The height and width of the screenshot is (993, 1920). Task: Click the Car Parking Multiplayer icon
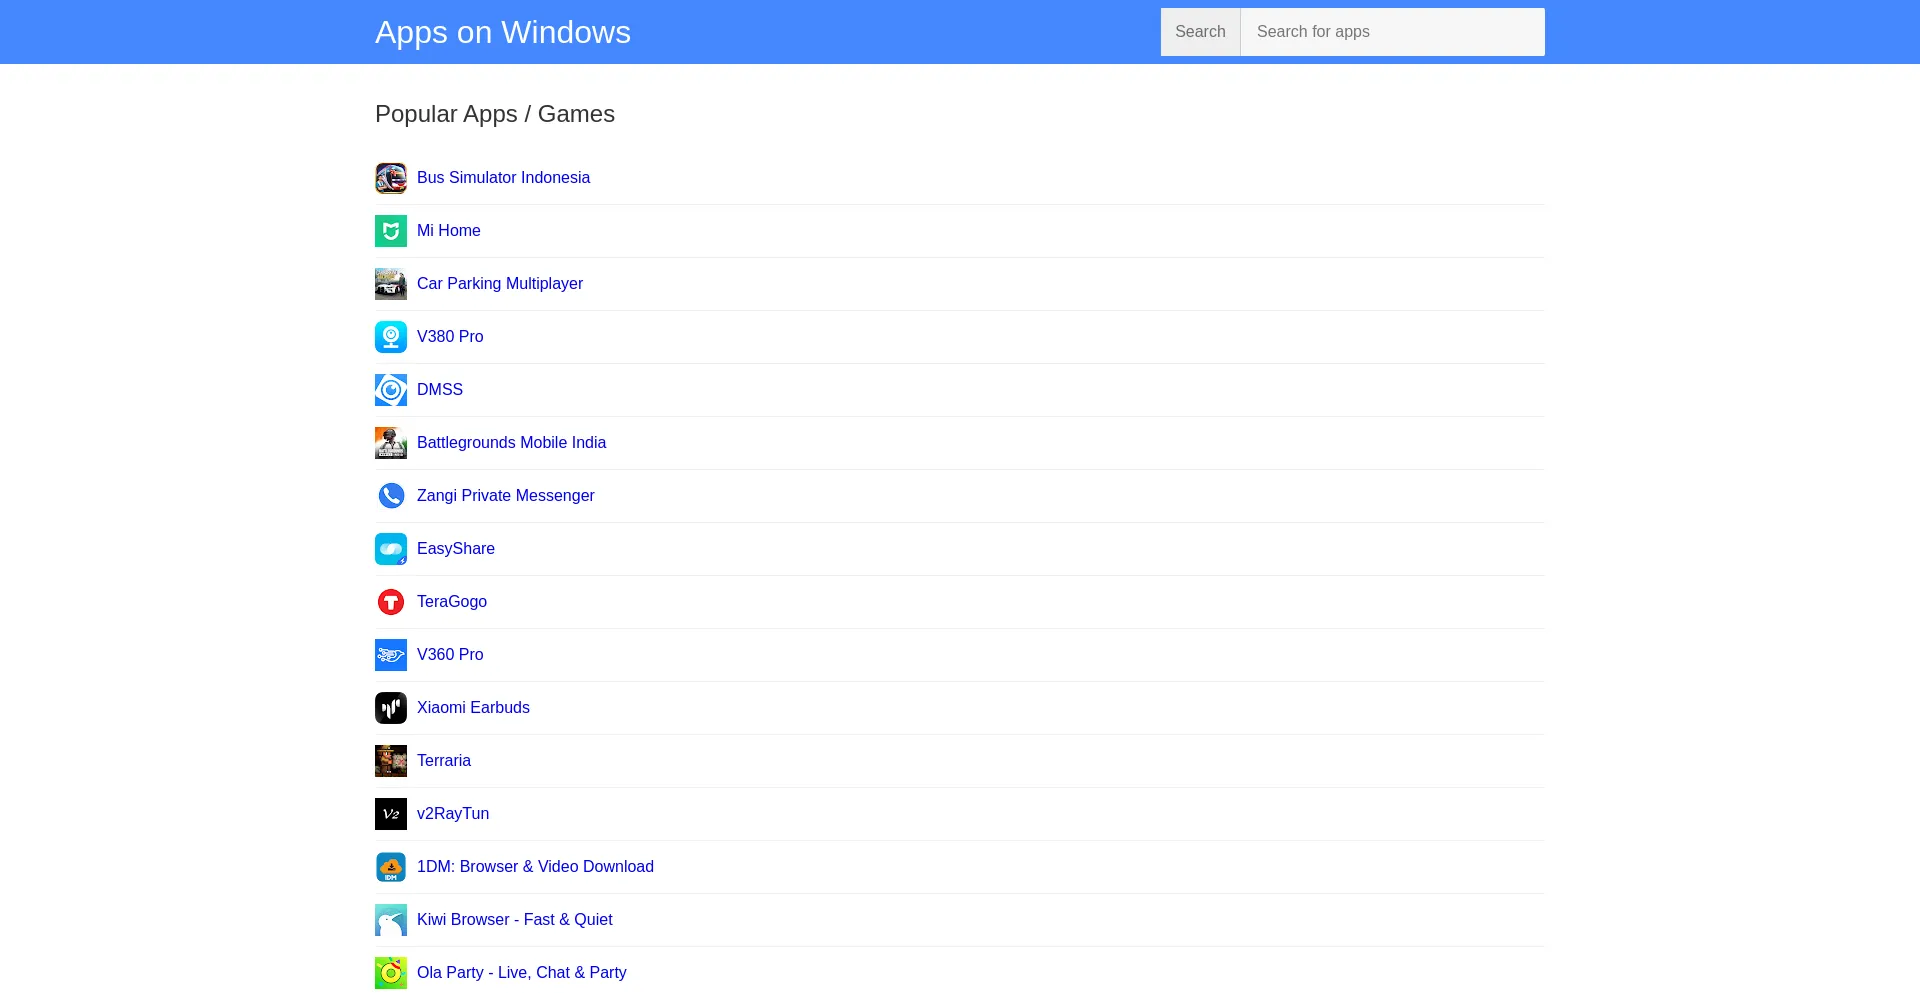click(x=391, y=284)
